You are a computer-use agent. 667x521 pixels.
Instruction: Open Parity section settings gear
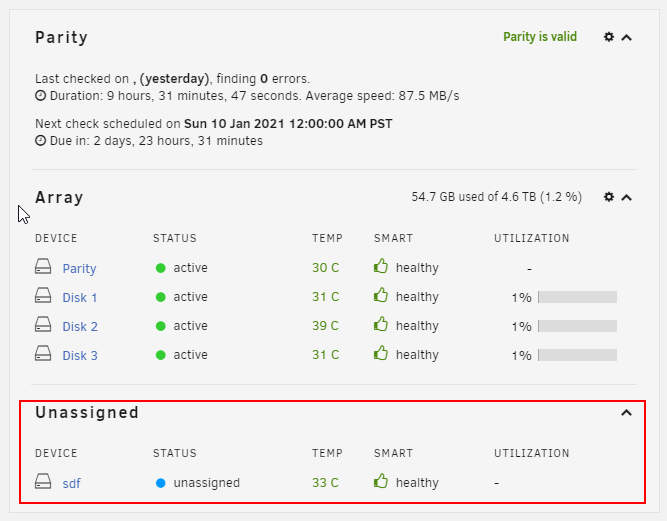(609, 37)
